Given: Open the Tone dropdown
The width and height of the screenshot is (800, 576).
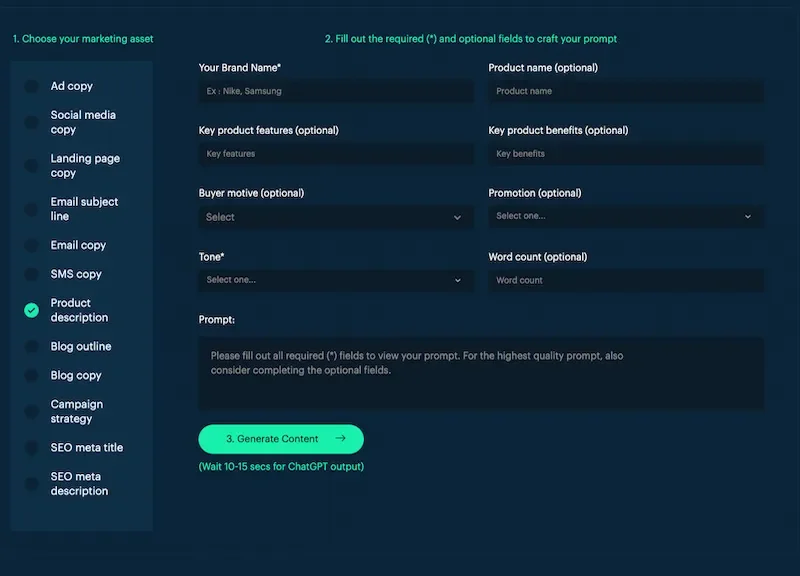Looking at the screenshot, I should click(x=337, y=280).
